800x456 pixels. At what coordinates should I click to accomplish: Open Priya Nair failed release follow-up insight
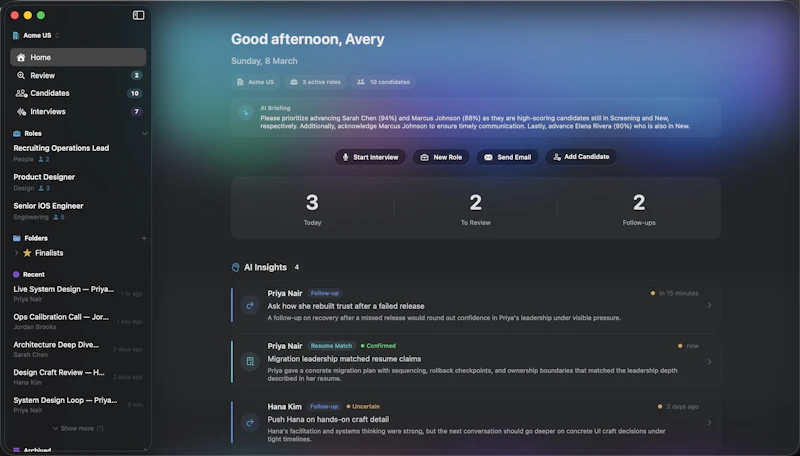(476, 305)
